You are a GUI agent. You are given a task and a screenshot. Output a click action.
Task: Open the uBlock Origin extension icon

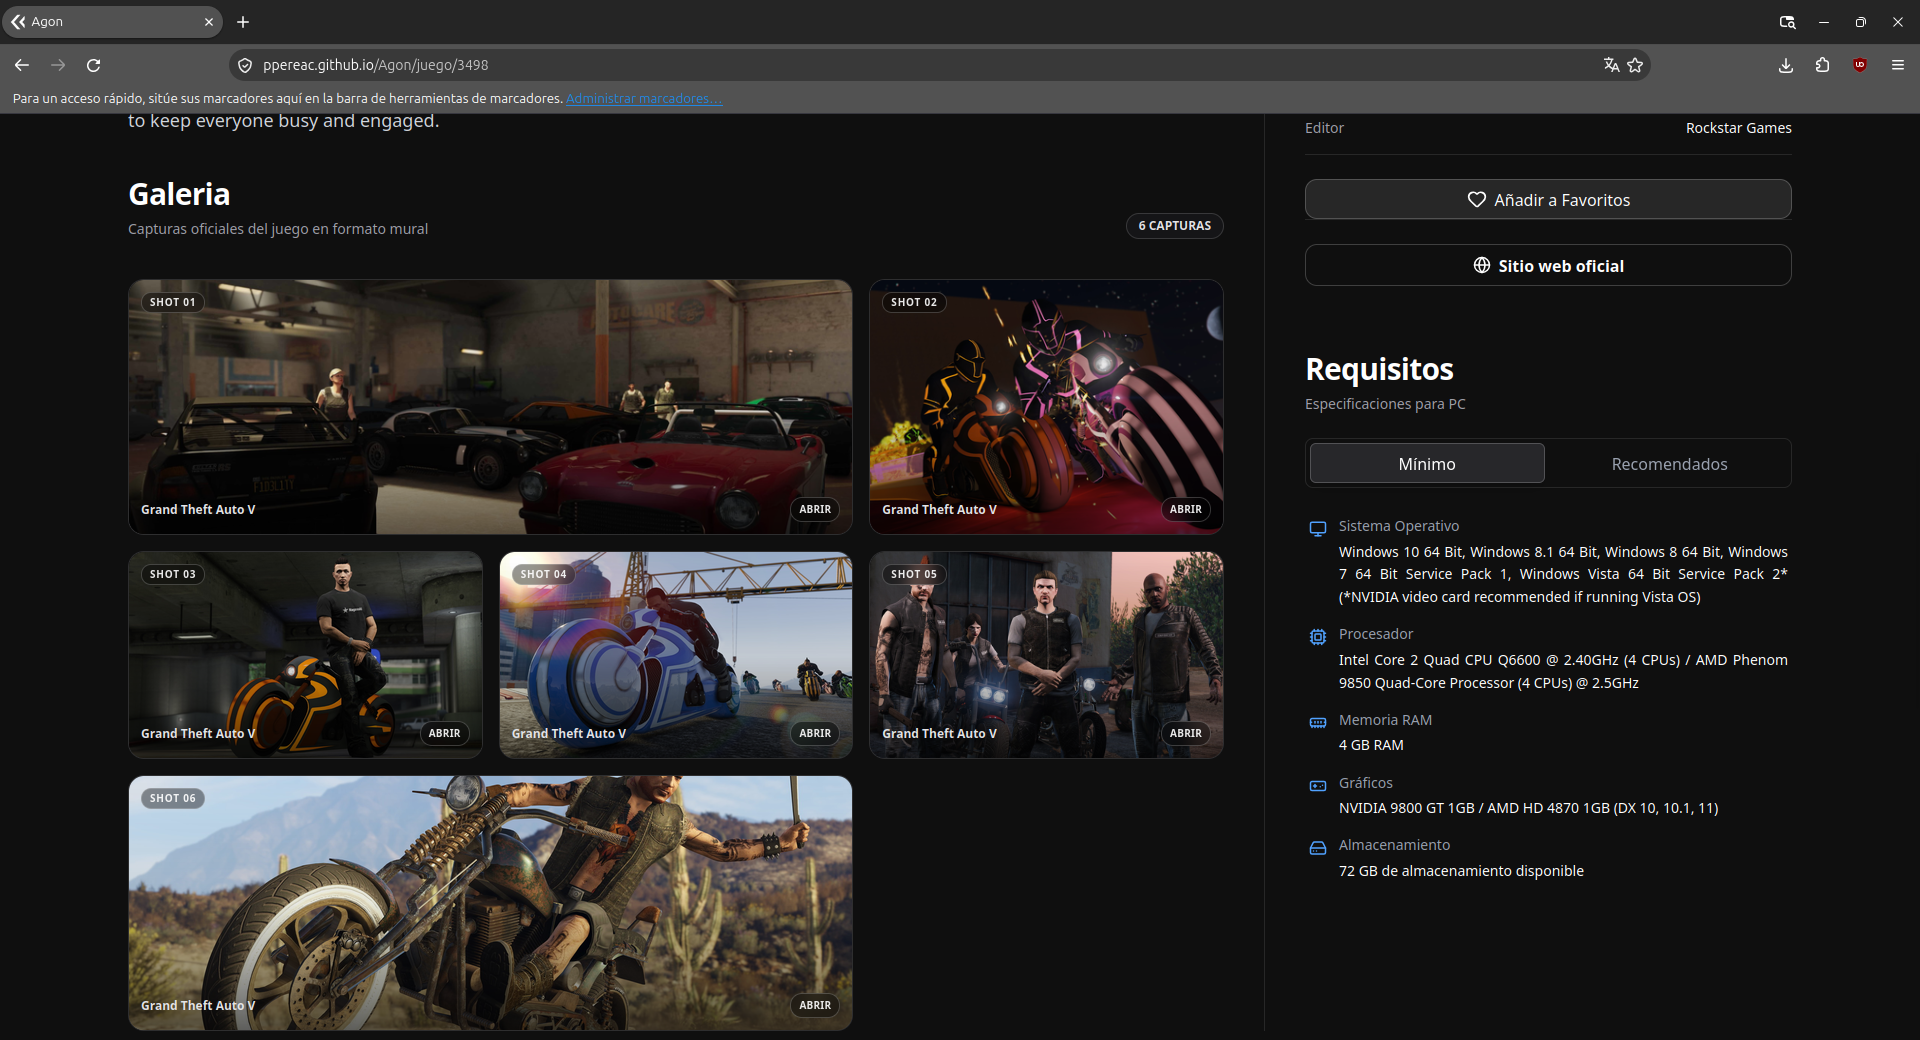click(x=1860, y=65)
